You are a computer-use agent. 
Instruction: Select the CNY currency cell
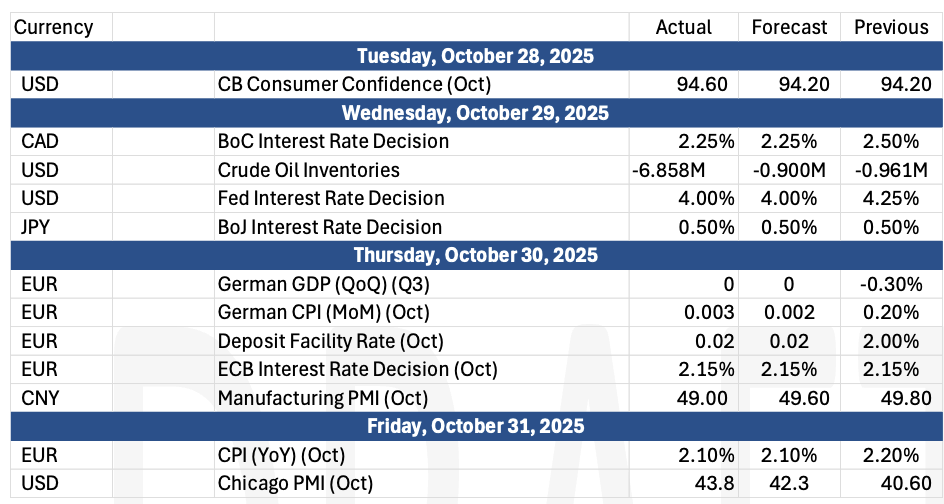40,398
